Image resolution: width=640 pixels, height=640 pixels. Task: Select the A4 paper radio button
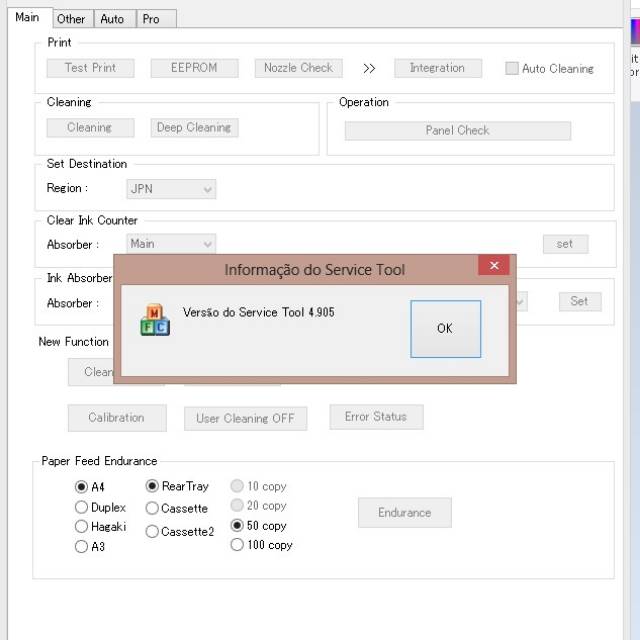pos(82,487)
